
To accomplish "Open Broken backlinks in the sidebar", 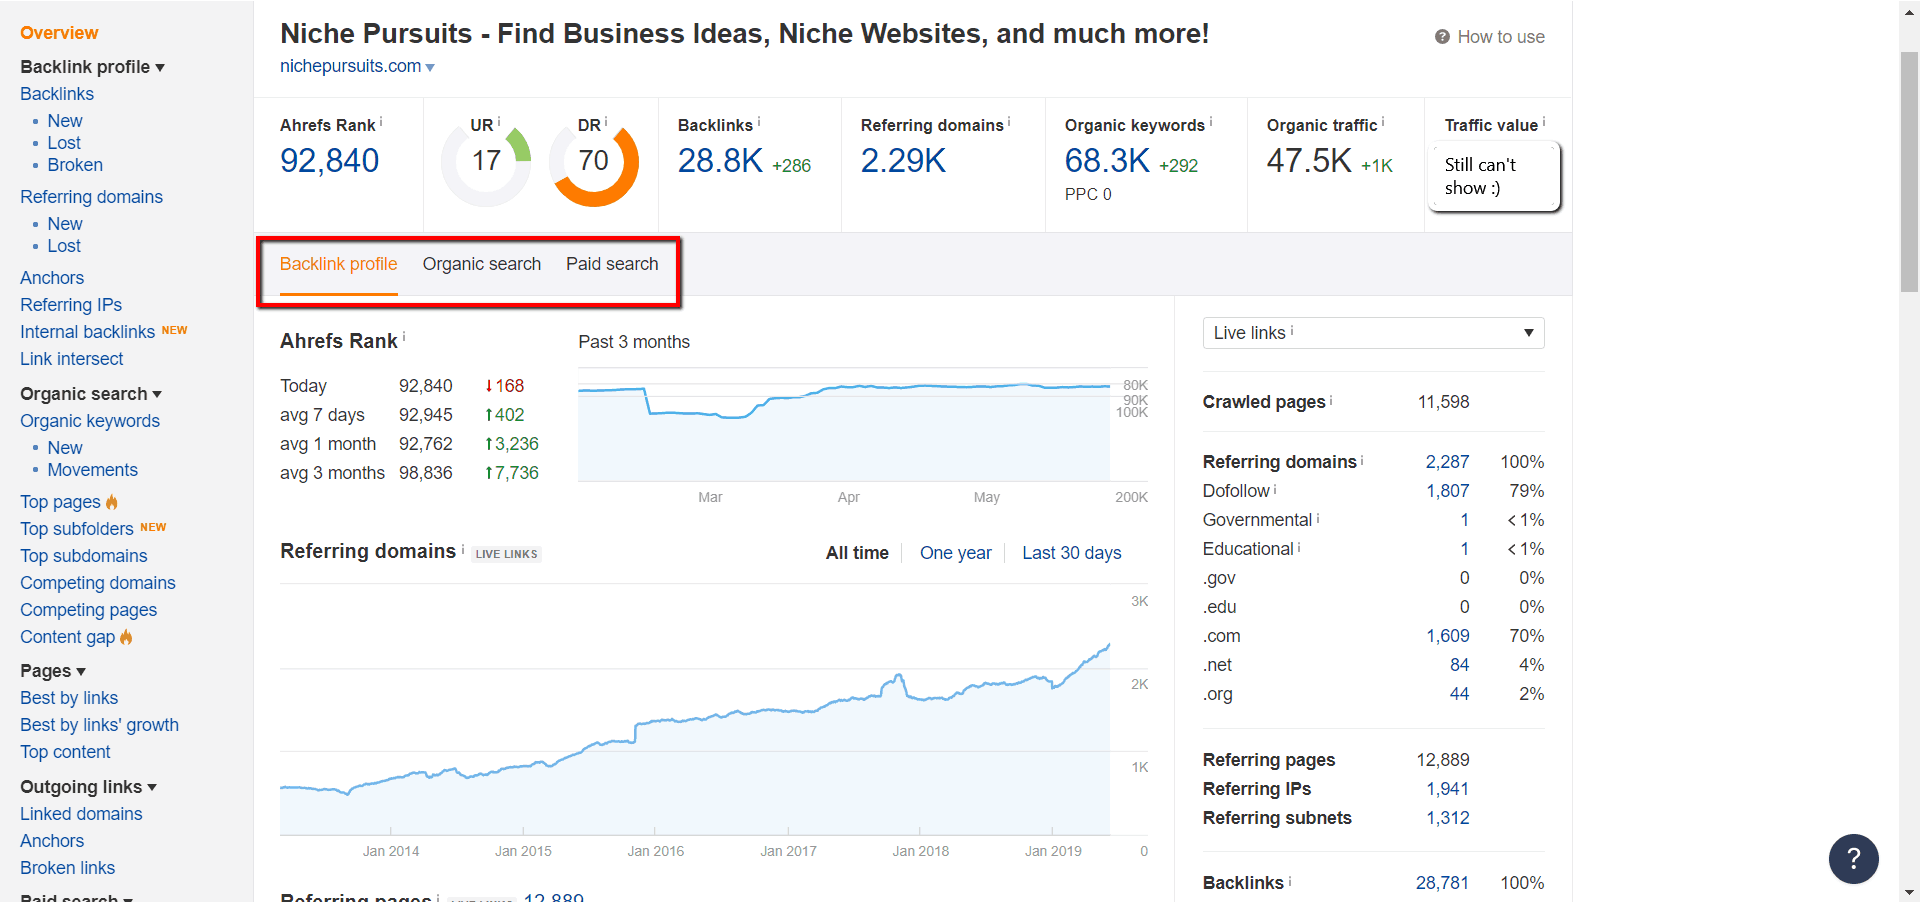I will point(75,165).
